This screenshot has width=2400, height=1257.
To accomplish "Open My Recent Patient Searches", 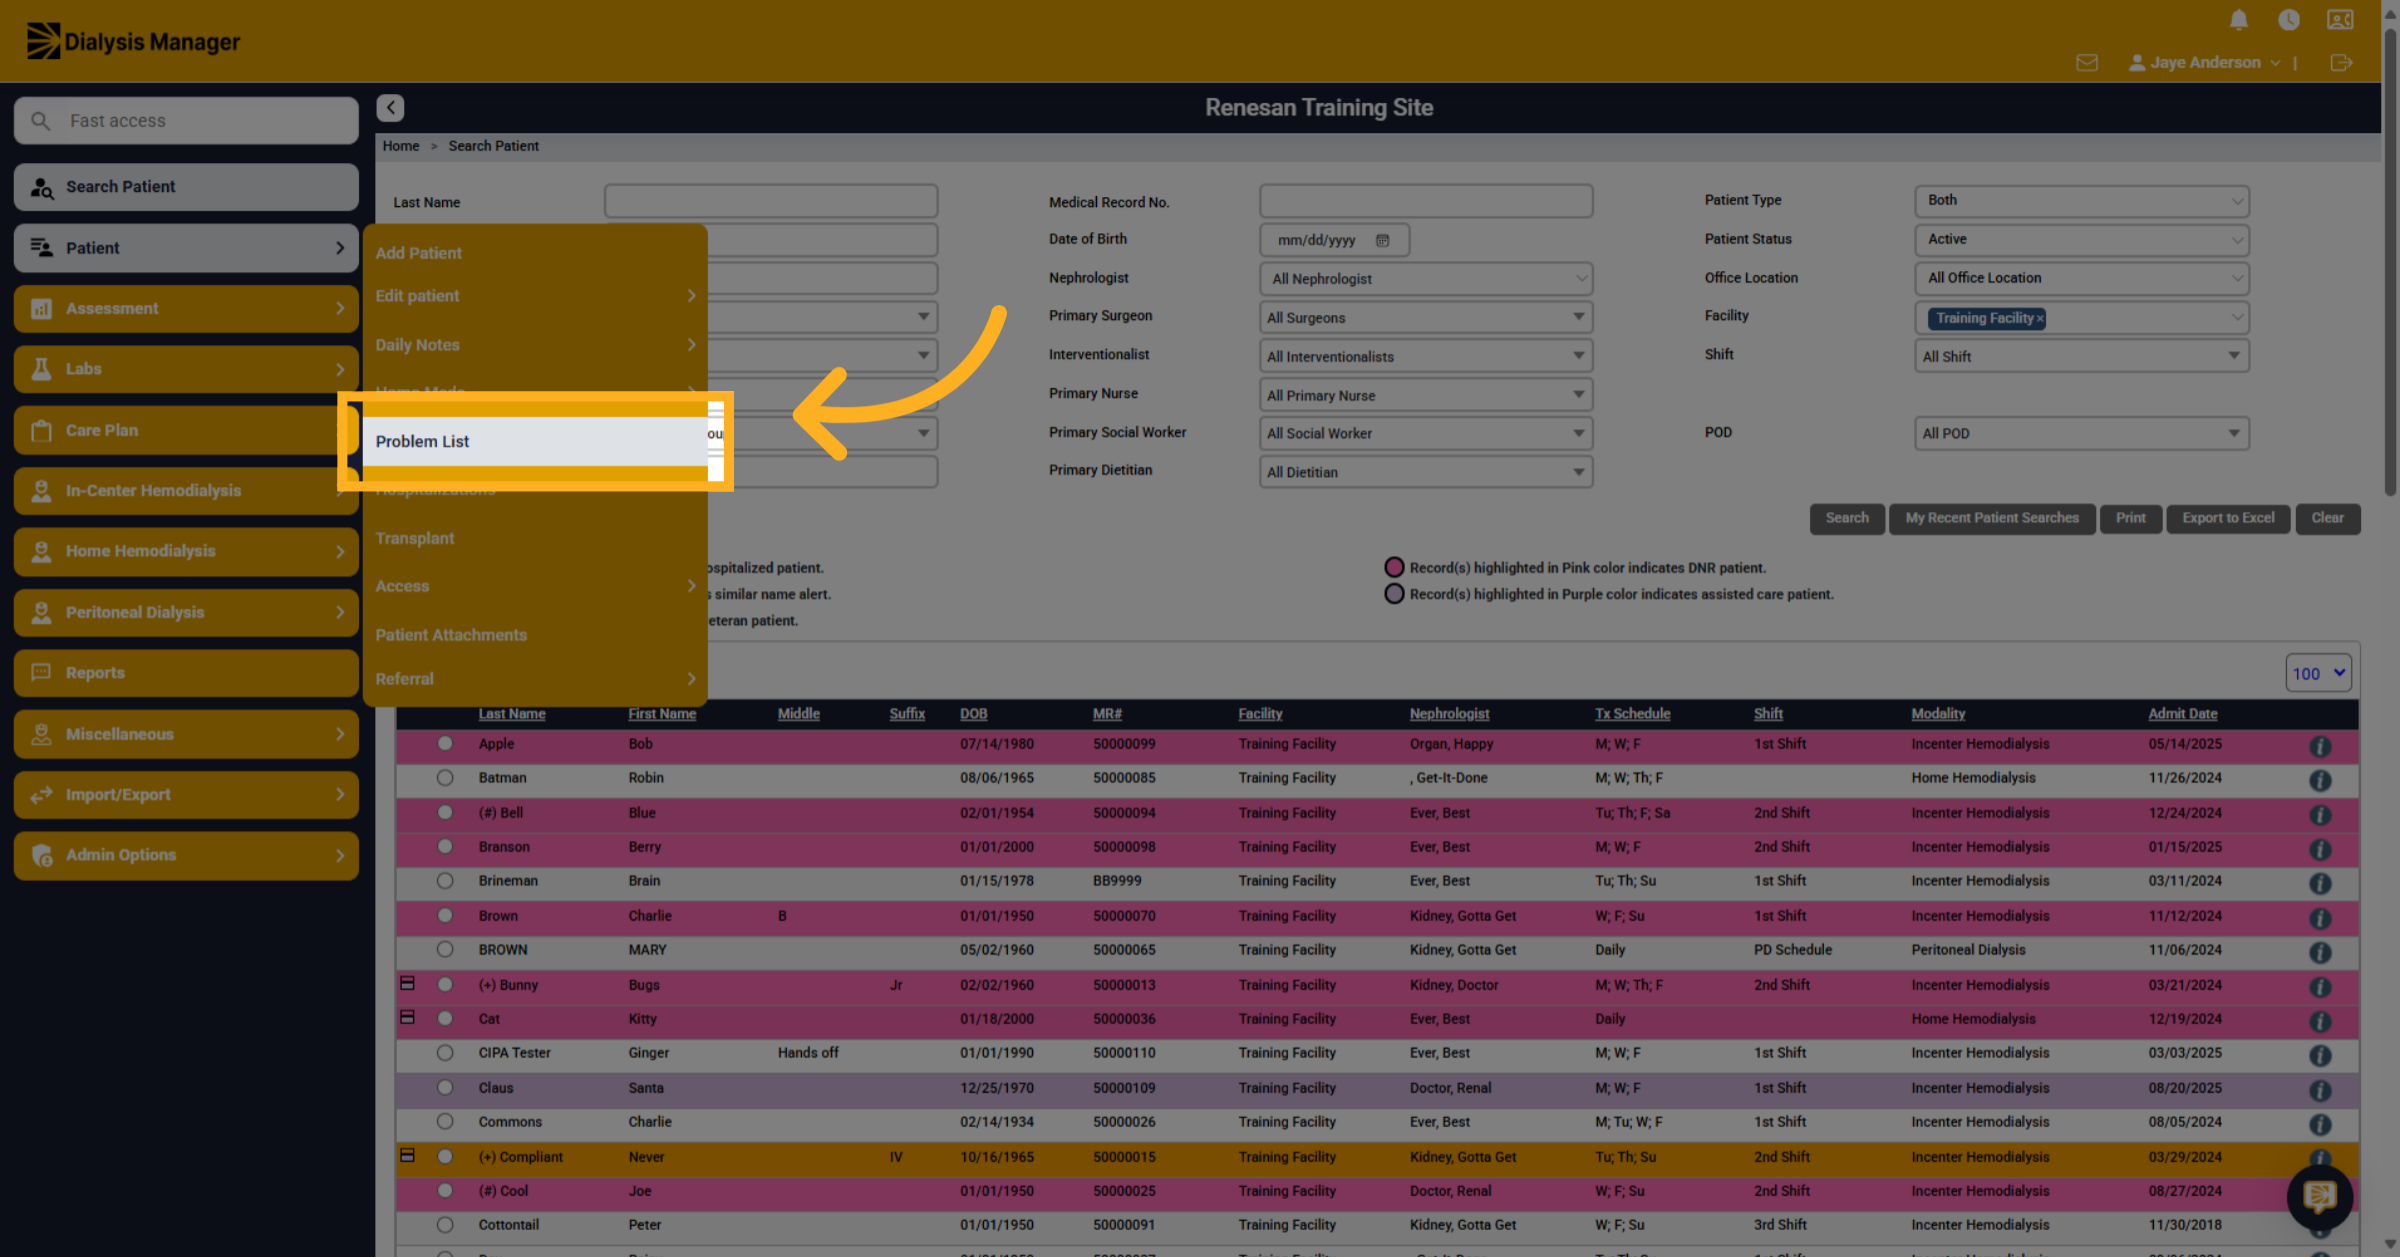I will coord(1991,518).
